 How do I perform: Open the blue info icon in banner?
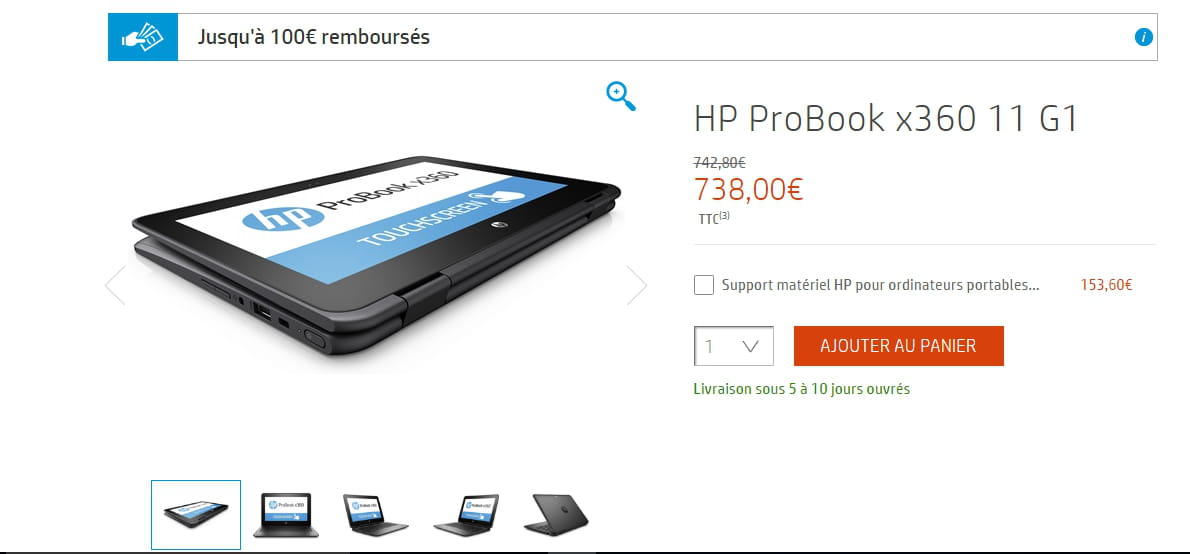pos(1143,36)
